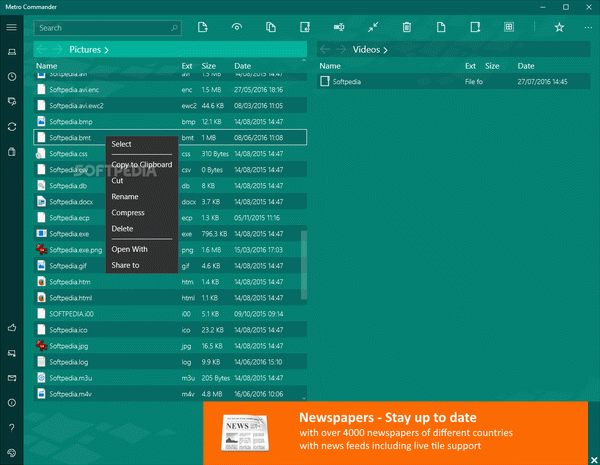
Task: Open the info circle icon in the sidebar
Action: point(12,403)
